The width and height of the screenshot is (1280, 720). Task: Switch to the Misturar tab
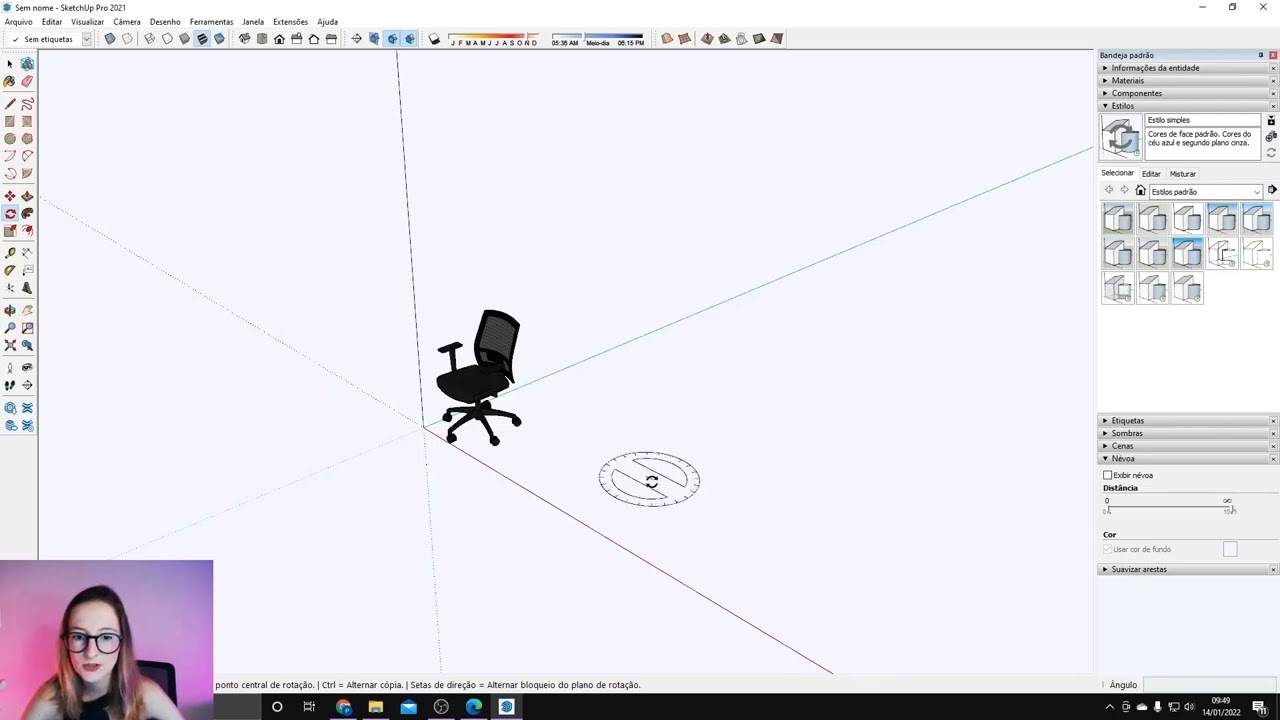1183,174
